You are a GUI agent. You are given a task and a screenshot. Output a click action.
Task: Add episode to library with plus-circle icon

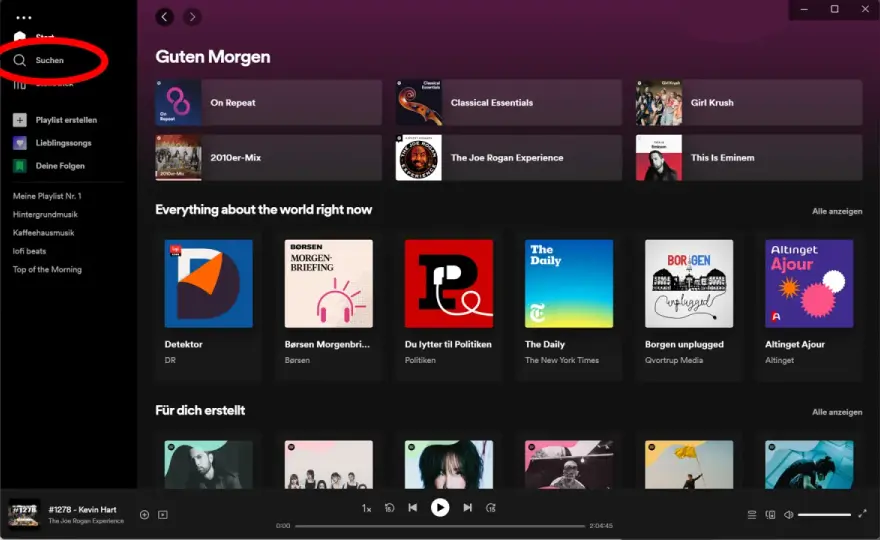(144, 515)
